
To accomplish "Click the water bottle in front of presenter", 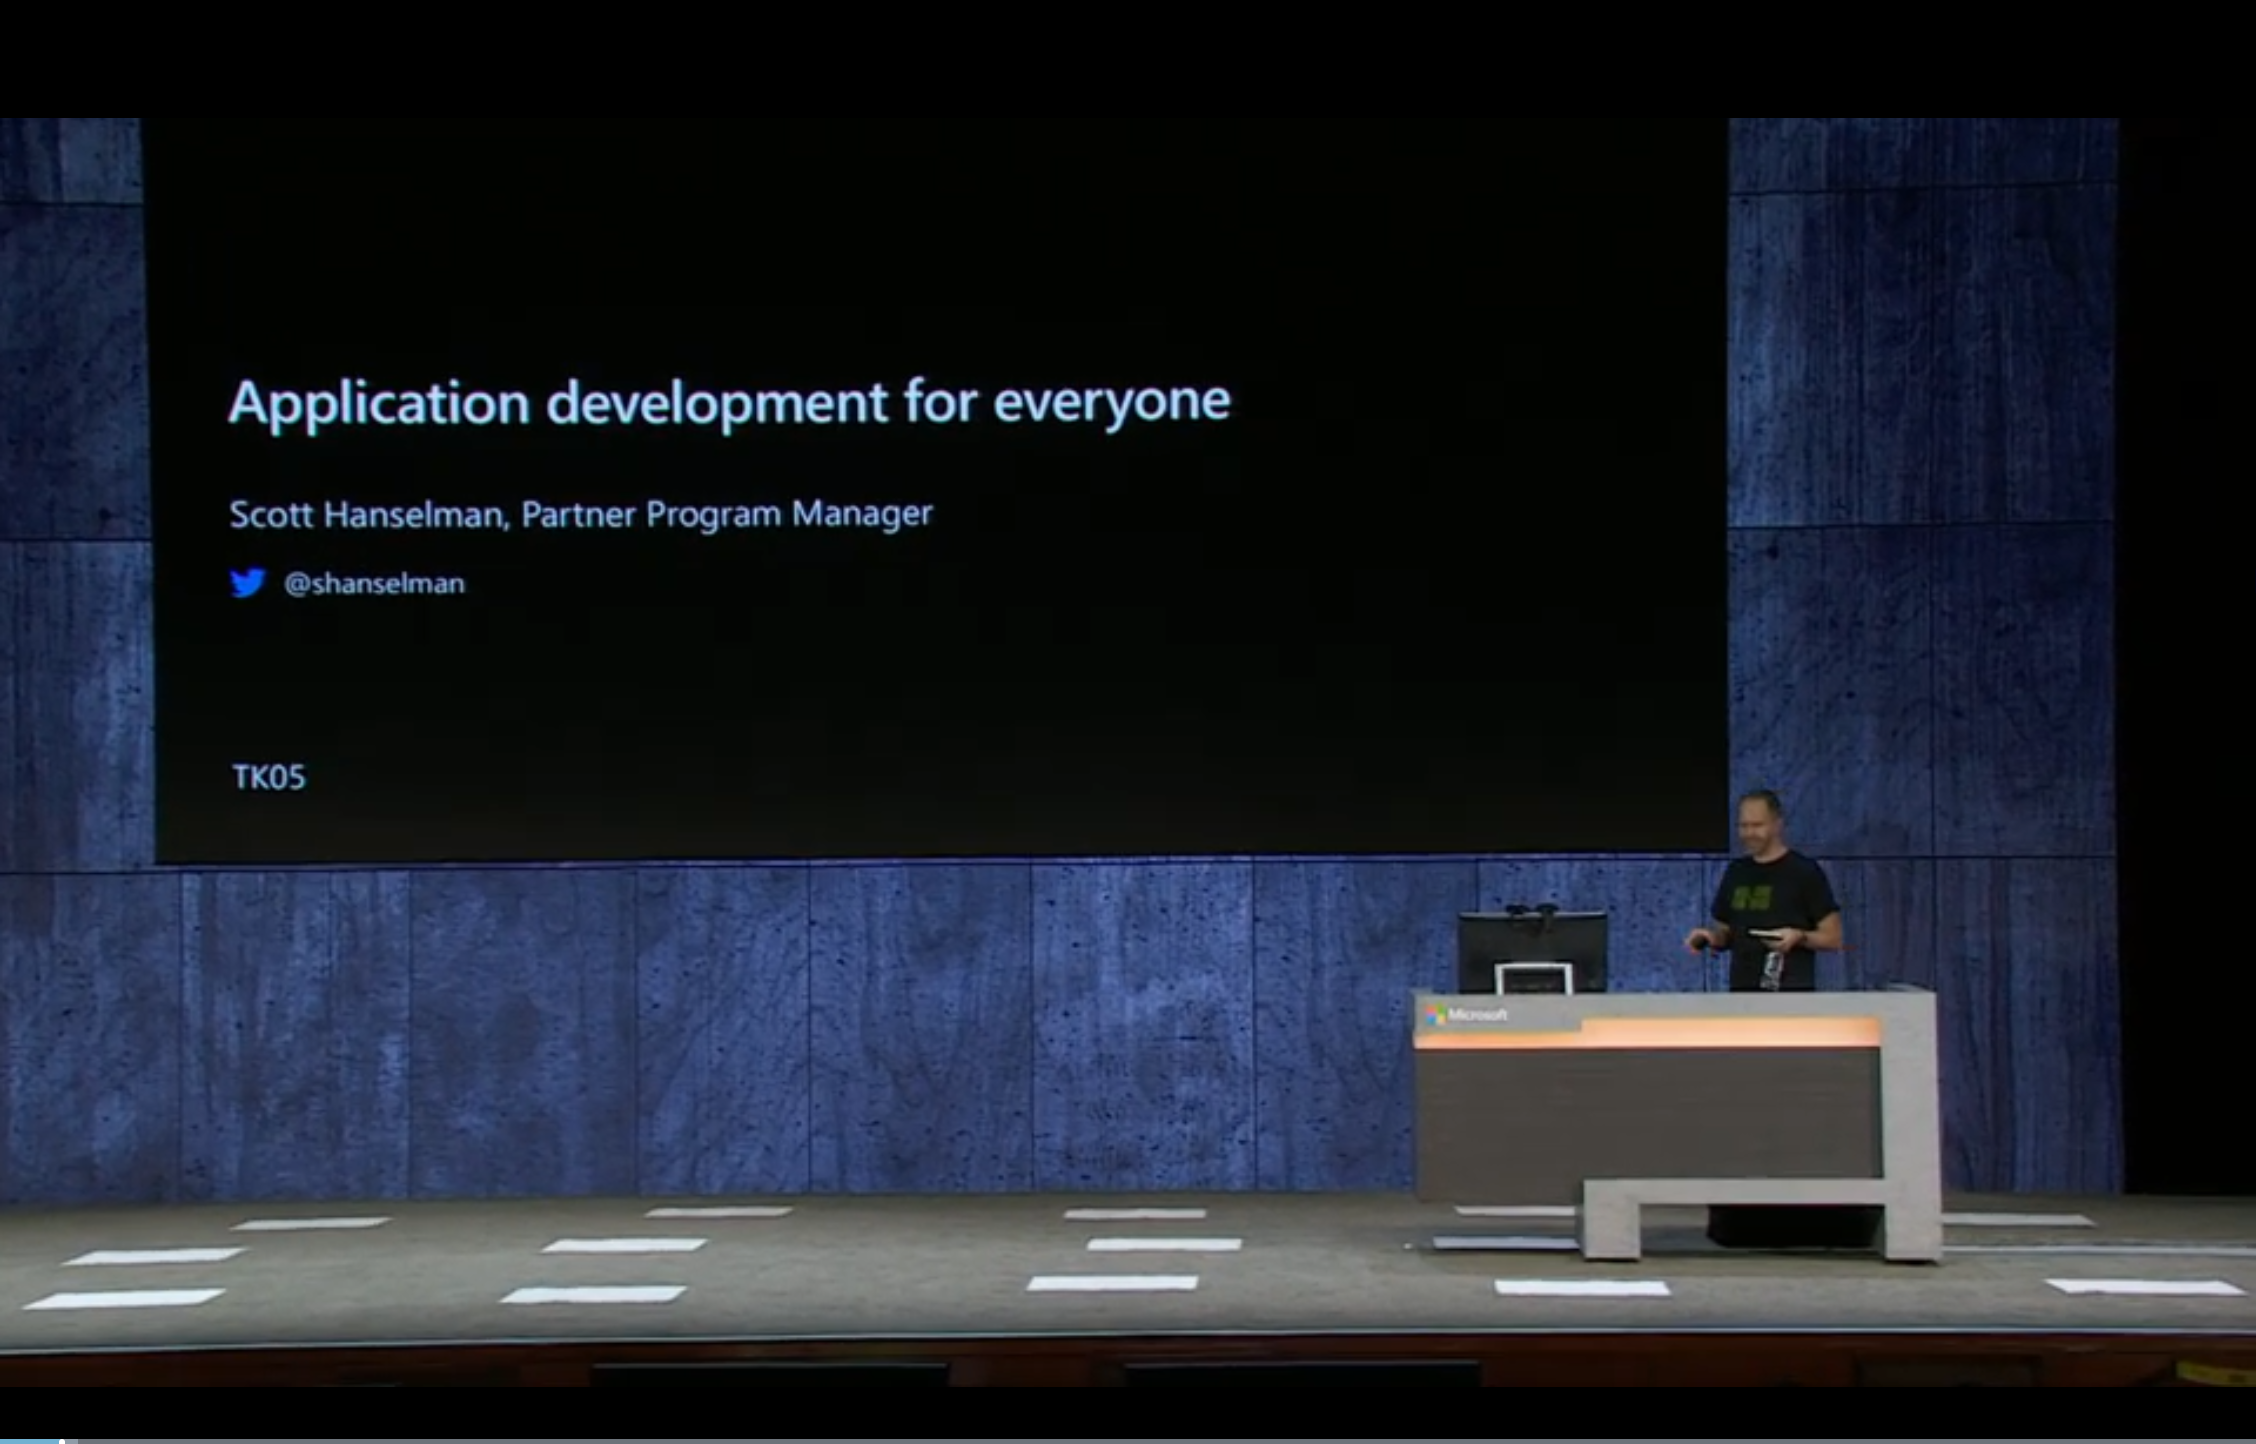I will 1771,968.
